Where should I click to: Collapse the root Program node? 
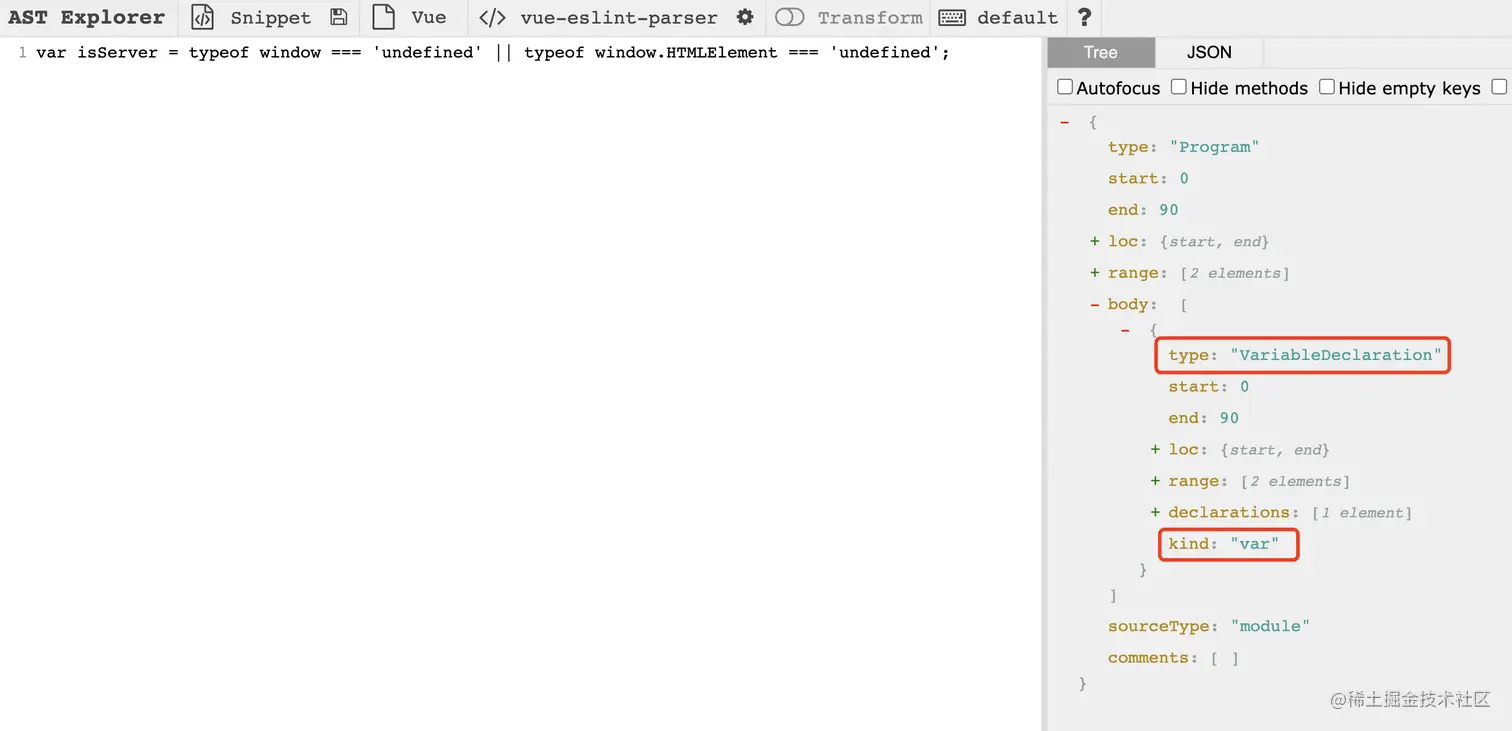pos(1064,122)
